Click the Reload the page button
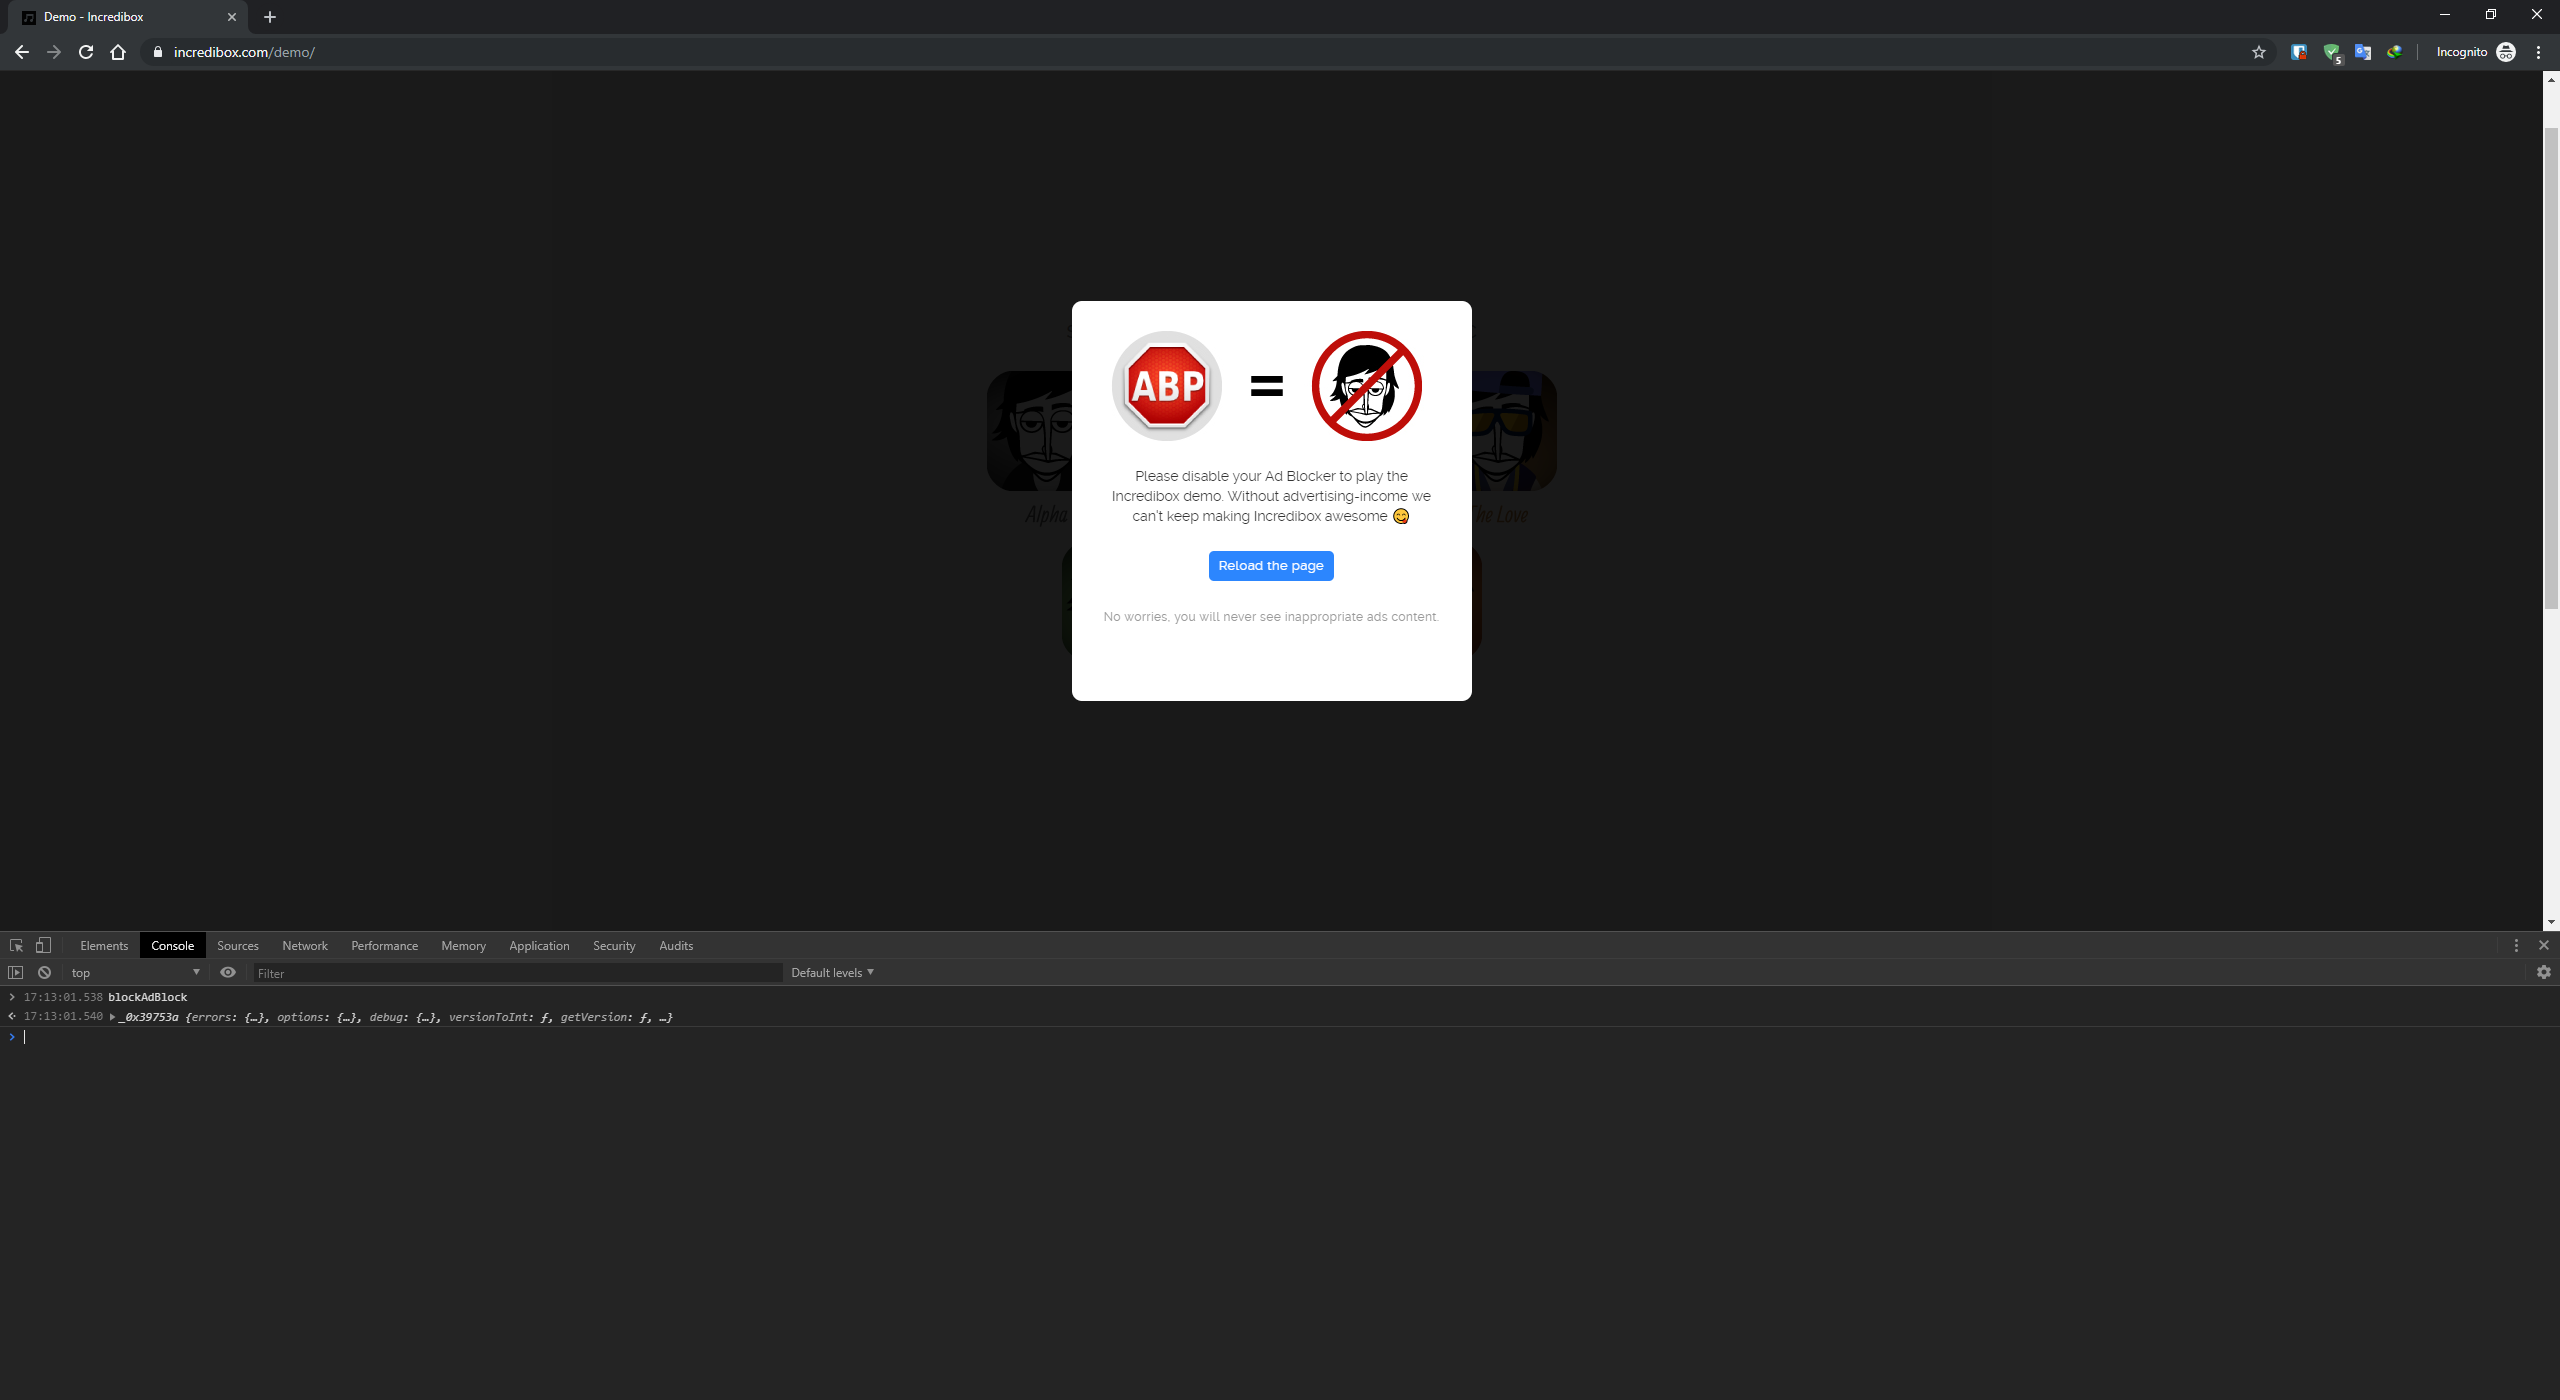Viewport: 2560px width, 1400px height. 1271,565
